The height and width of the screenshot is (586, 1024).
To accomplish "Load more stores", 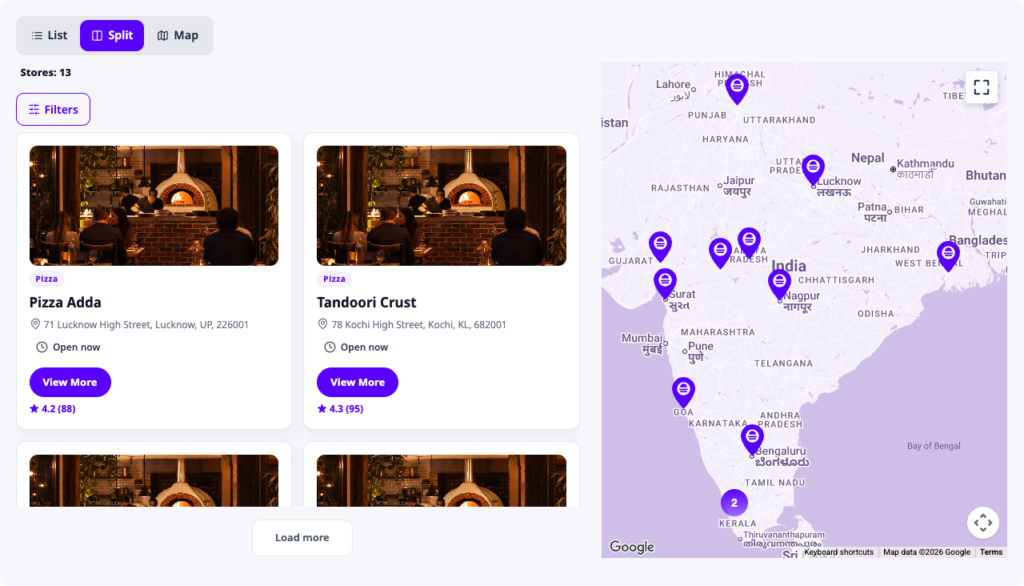I will [302, 538].
